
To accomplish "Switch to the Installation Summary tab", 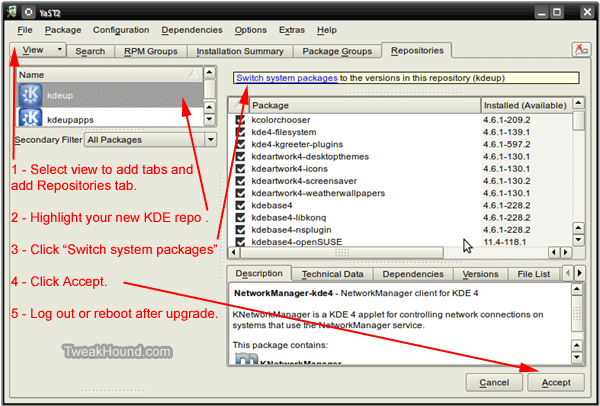I will (240, 51).
